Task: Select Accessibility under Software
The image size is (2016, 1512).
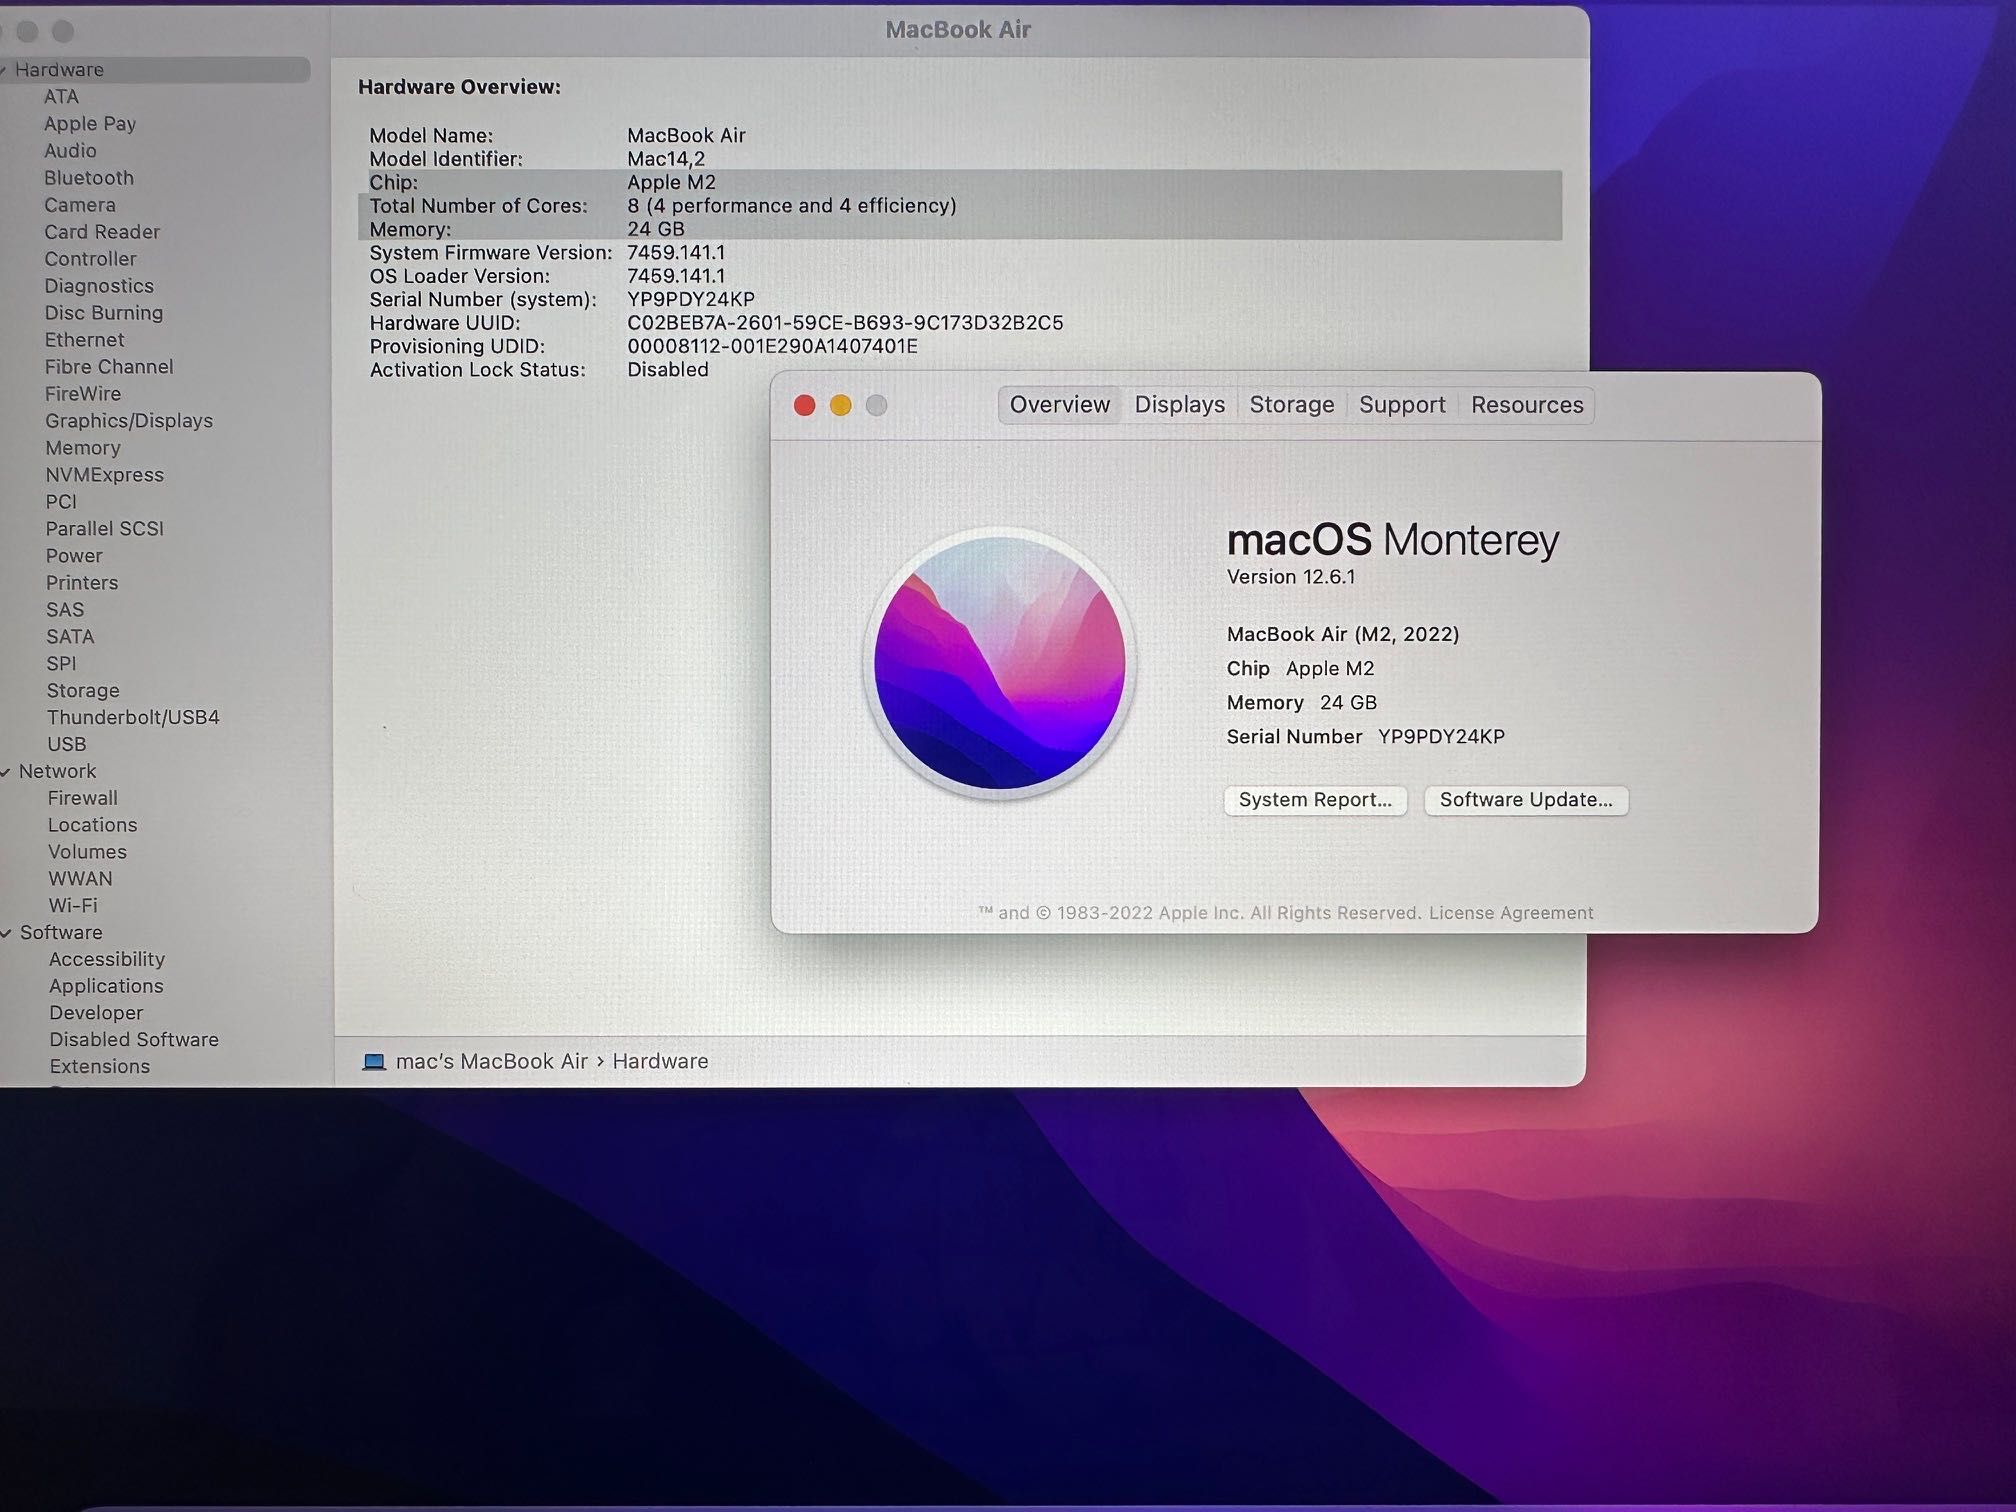Action: coord(107,960)
